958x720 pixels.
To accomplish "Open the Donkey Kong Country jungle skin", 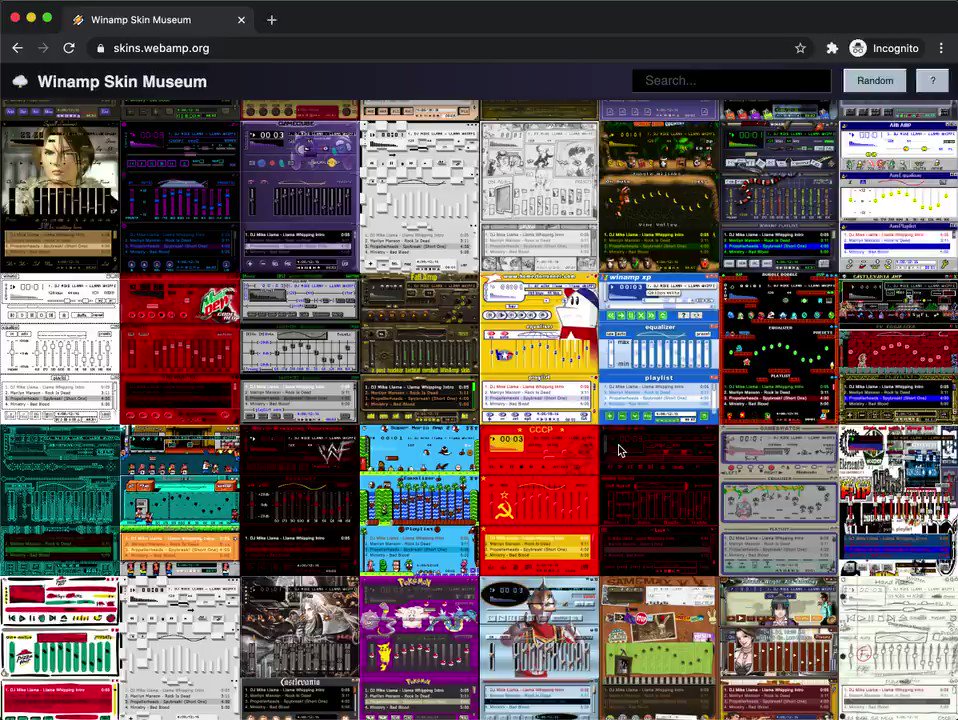I will coord(659,196).
